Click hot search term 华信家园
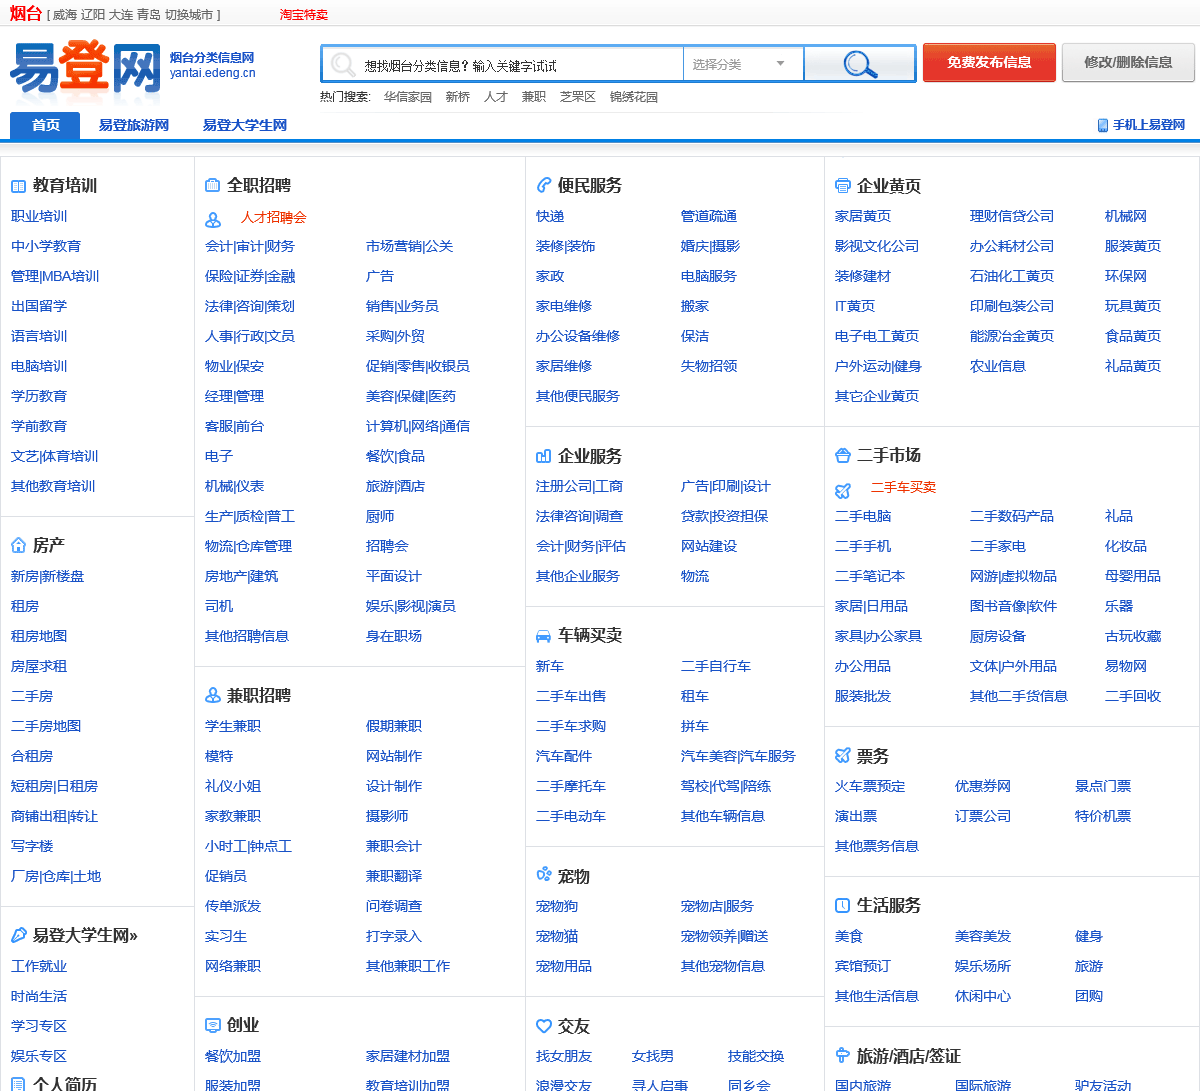Image resolution: width=1200 pixels, height=1091 pixels. (x=408, y=97)
